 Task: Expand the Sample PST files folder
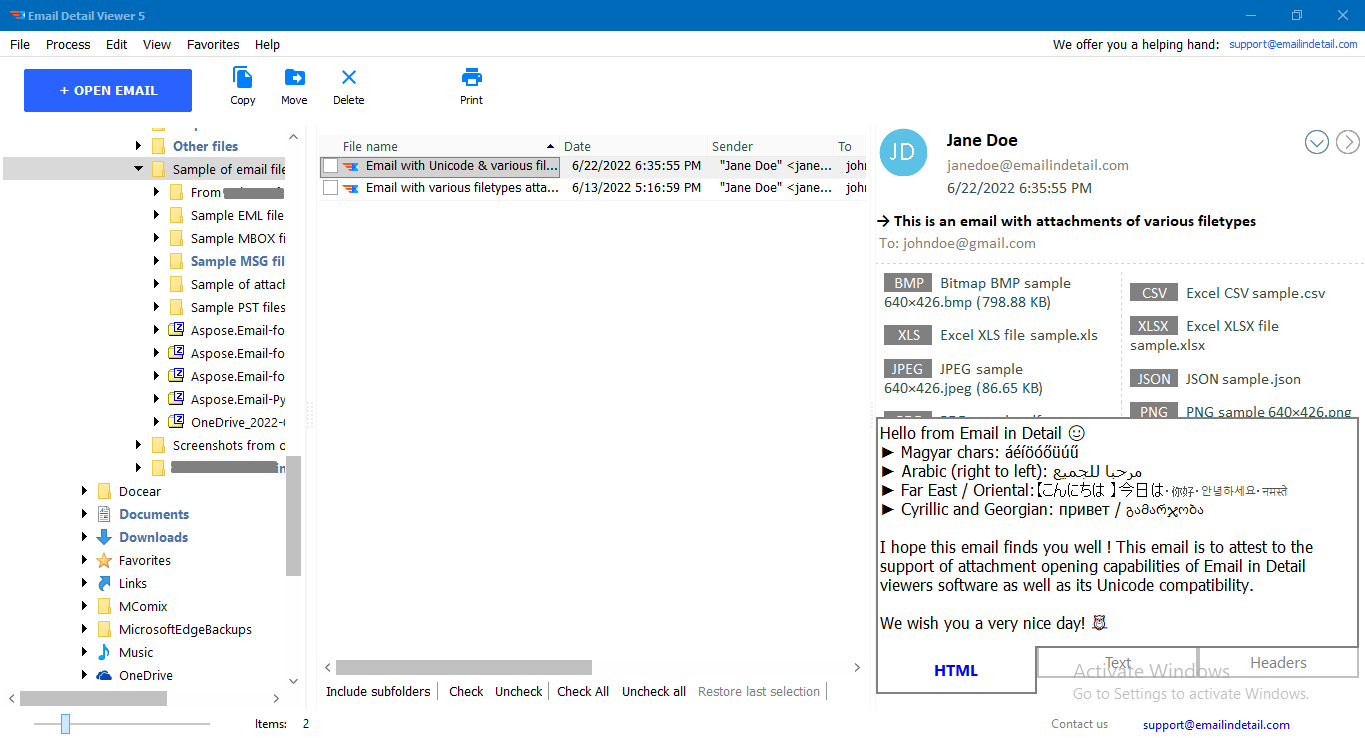tap(157, 307)
